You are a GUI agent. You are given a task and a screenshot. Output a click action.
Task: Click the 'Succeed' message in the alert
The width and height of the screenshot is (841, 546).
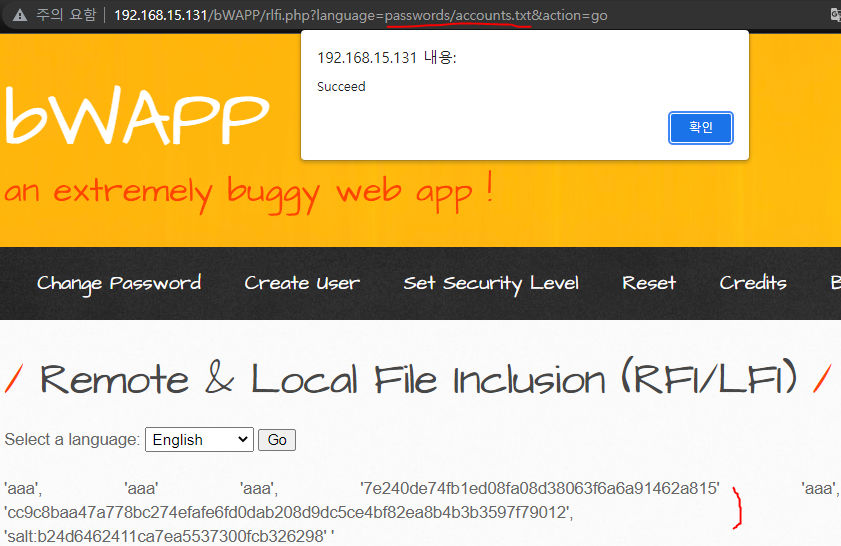341,86
